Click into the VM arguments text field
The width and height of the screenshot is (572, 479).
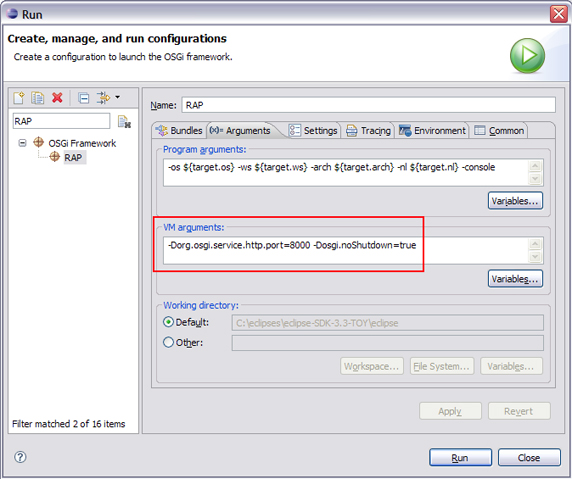[x=346, y=250]
